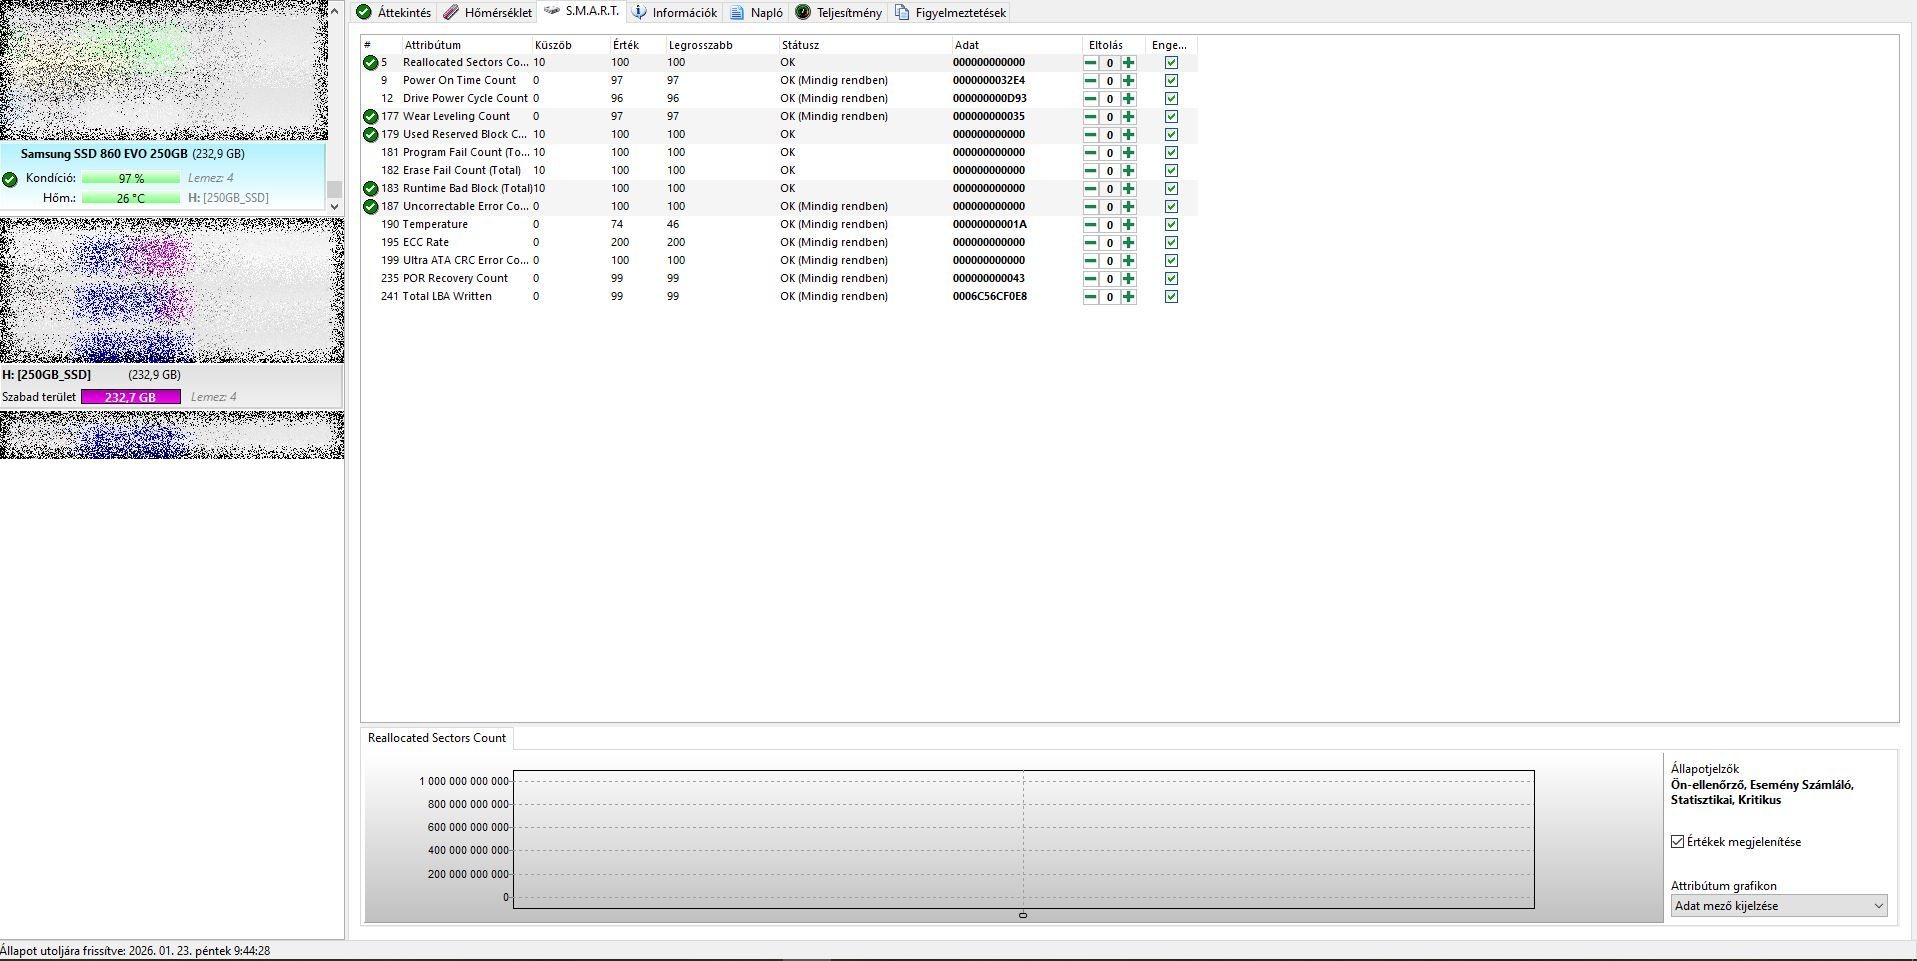Go to the Információk tab

point(675,13)
